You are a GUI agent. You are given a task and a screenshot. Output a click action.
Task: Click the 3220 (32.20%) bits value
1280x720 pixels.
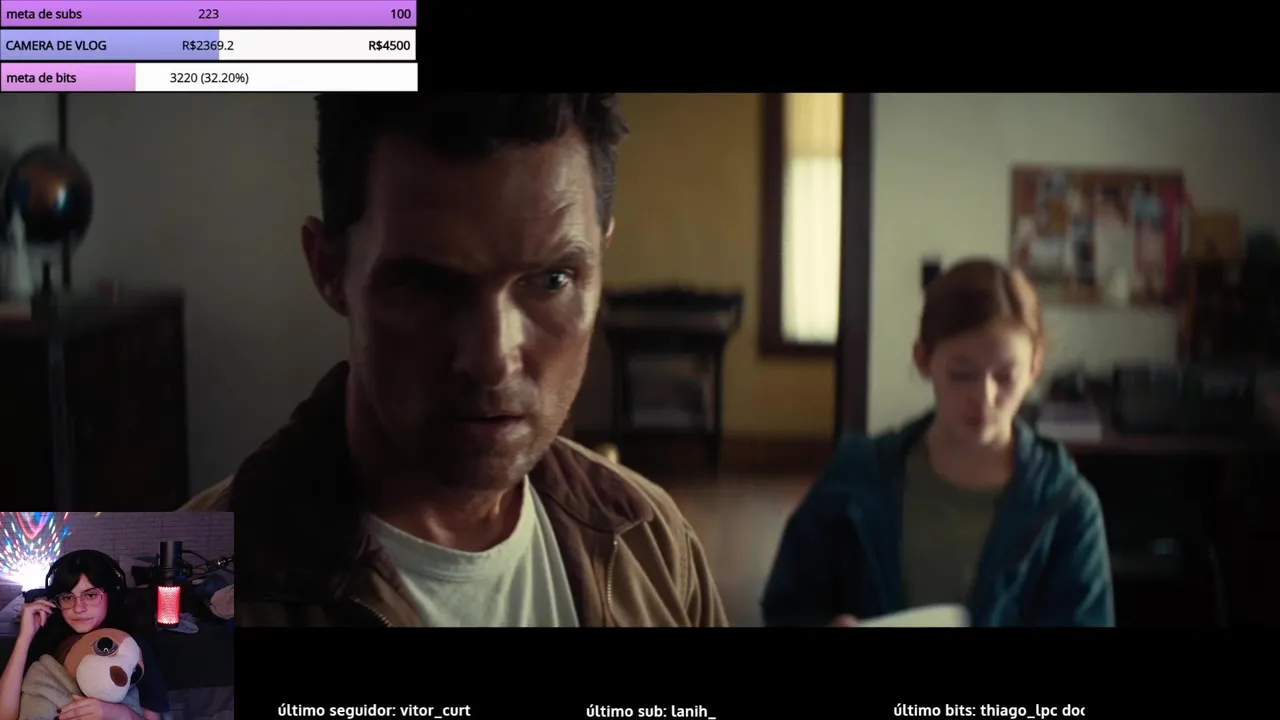209,78
